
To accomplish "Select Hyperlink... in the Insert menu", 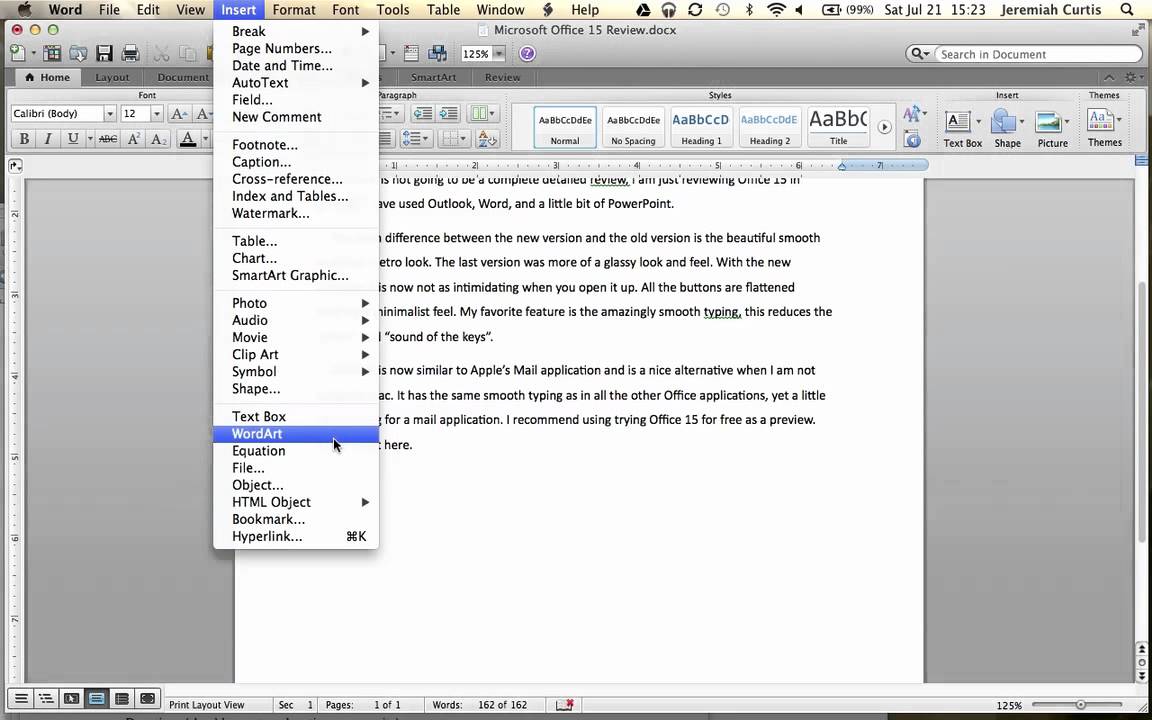I will pyautogui.click(x=267, y=537).
